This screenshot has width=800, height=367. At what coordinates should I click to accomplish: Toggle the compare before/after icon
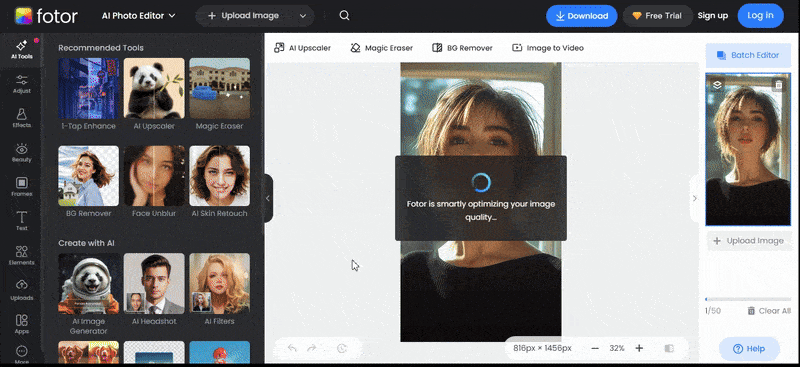click(669, 348)
